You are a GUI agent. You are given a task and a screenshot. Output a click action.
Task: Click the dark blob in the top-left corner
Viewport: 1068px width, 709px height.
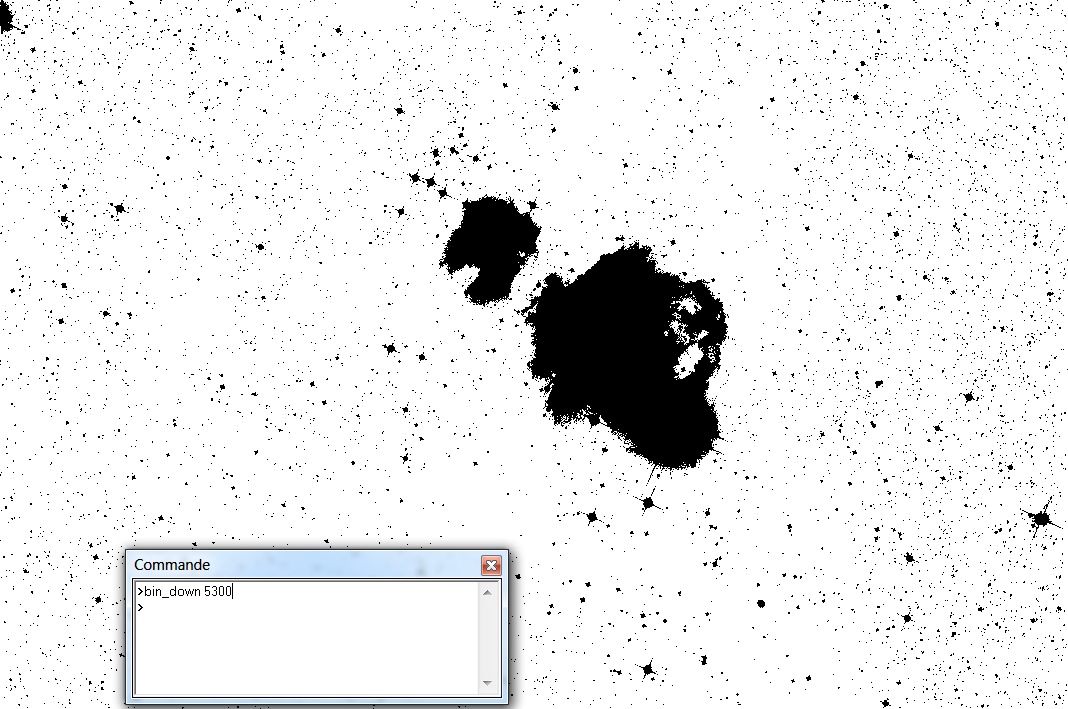coord(8,20)
